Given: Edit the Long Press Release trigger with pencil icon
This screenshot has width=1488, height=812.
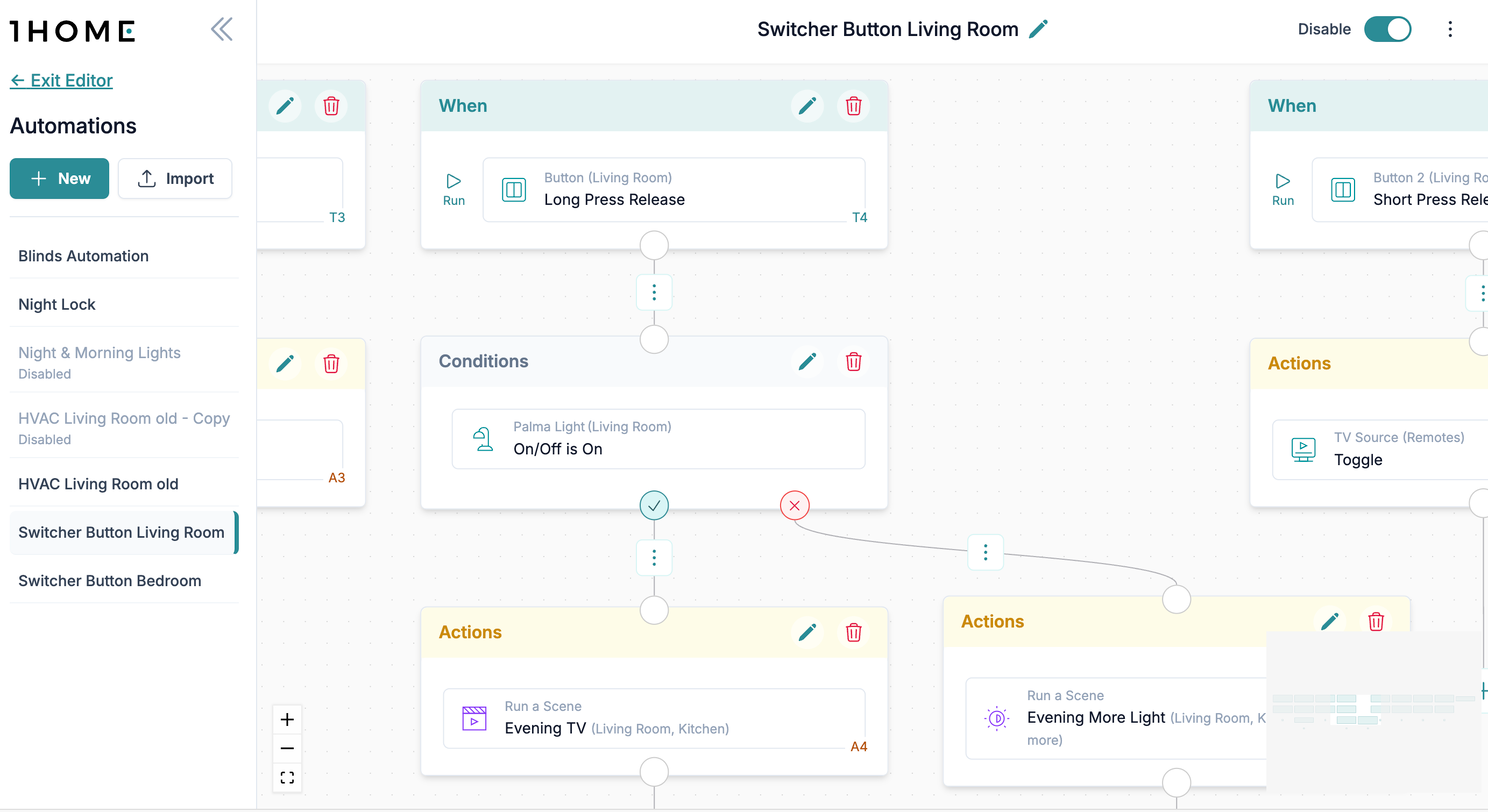Looking at the screenshot, I should (x=806, y=105).
